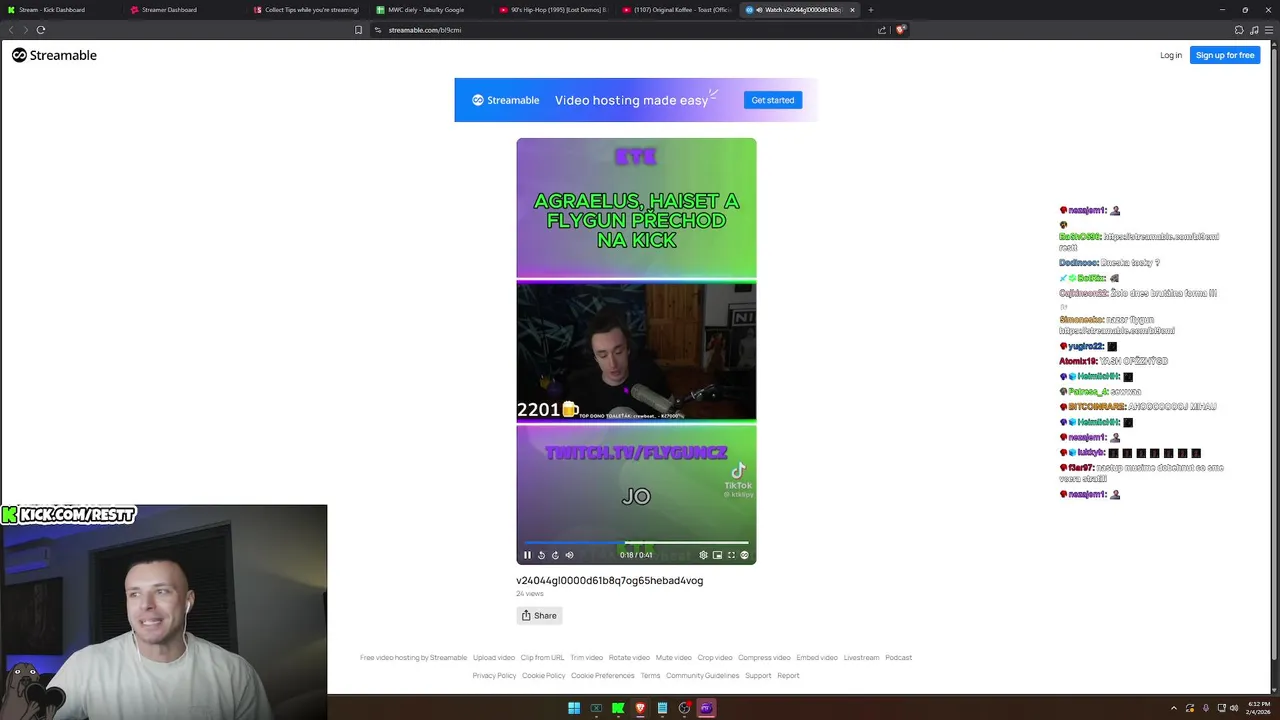Click the skip forward icon in player
Image resolution: width=1280 pixels, height=720 pixels.
[x=555, y=555]
